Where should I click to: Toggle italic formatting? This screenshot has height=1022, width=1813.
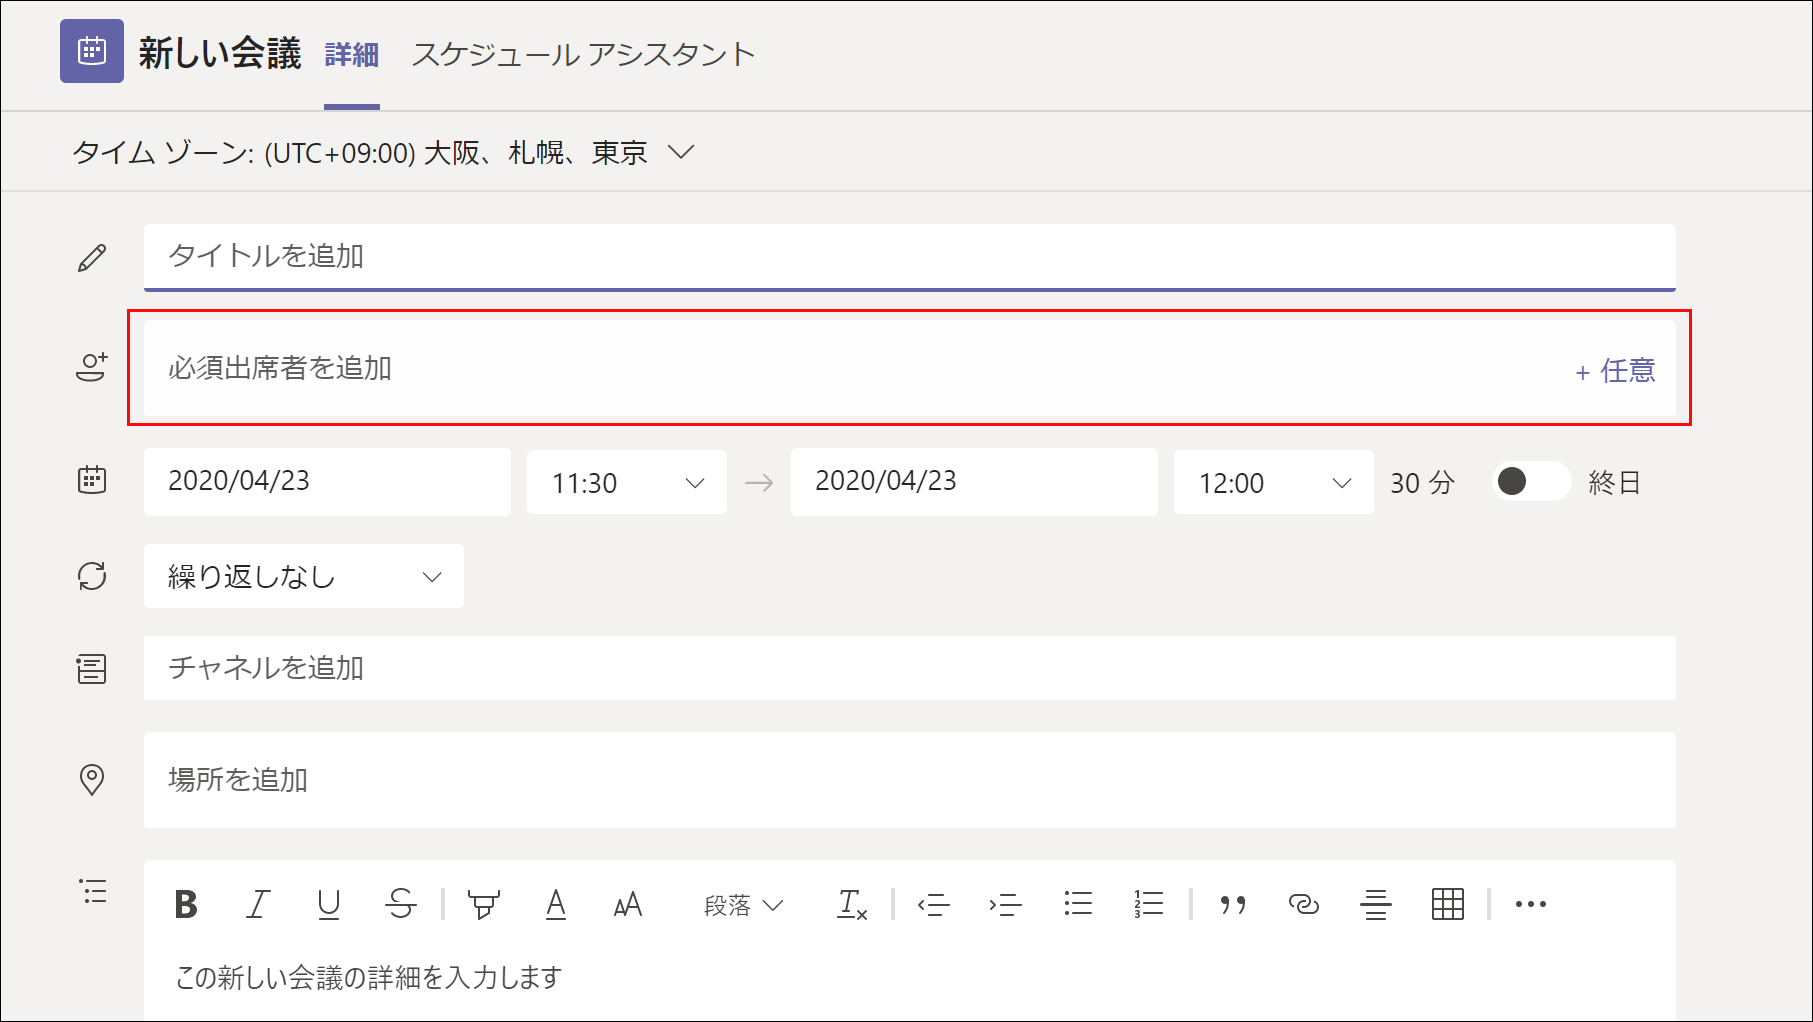(258, 905)
